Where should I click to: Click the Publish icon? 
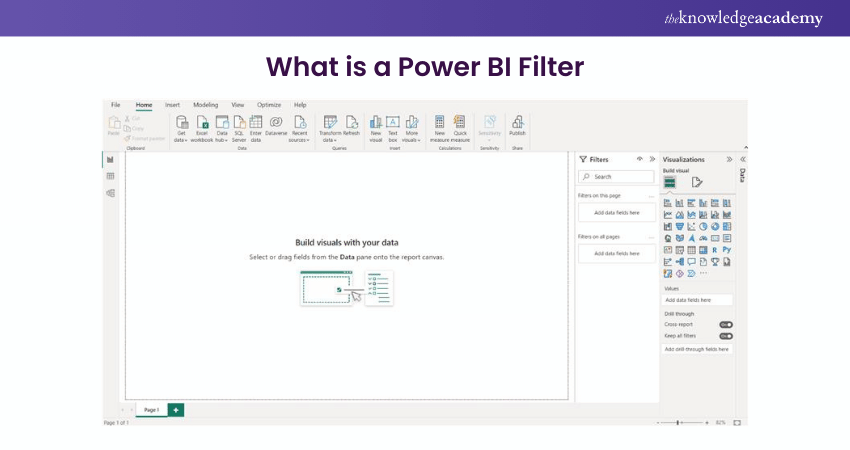tap(517, 123)
